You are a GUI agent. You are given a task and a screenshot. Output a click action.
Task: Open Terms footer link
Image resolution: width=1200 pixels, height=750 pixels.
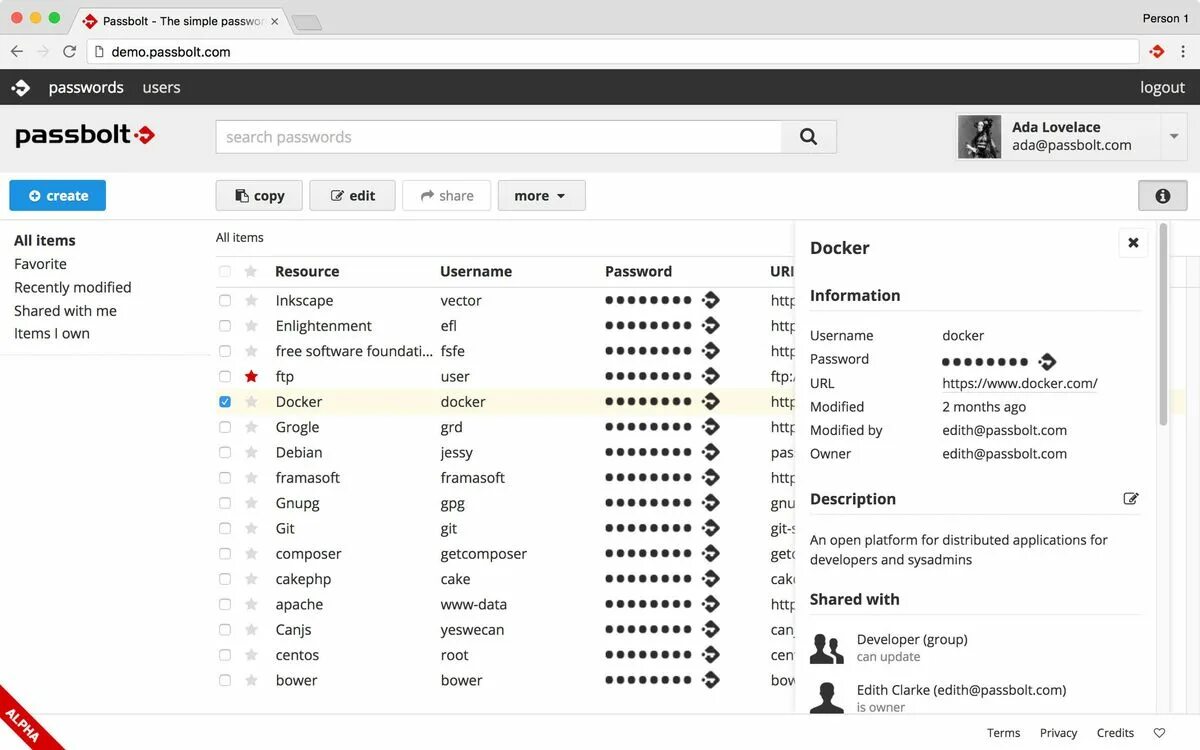click(x=1003, y=733)
